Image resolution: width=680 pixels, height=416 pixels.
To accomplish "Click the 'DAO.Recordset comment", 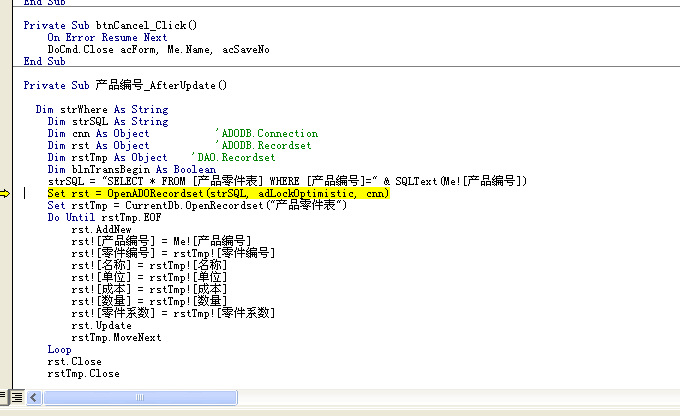I will point(233,157).
